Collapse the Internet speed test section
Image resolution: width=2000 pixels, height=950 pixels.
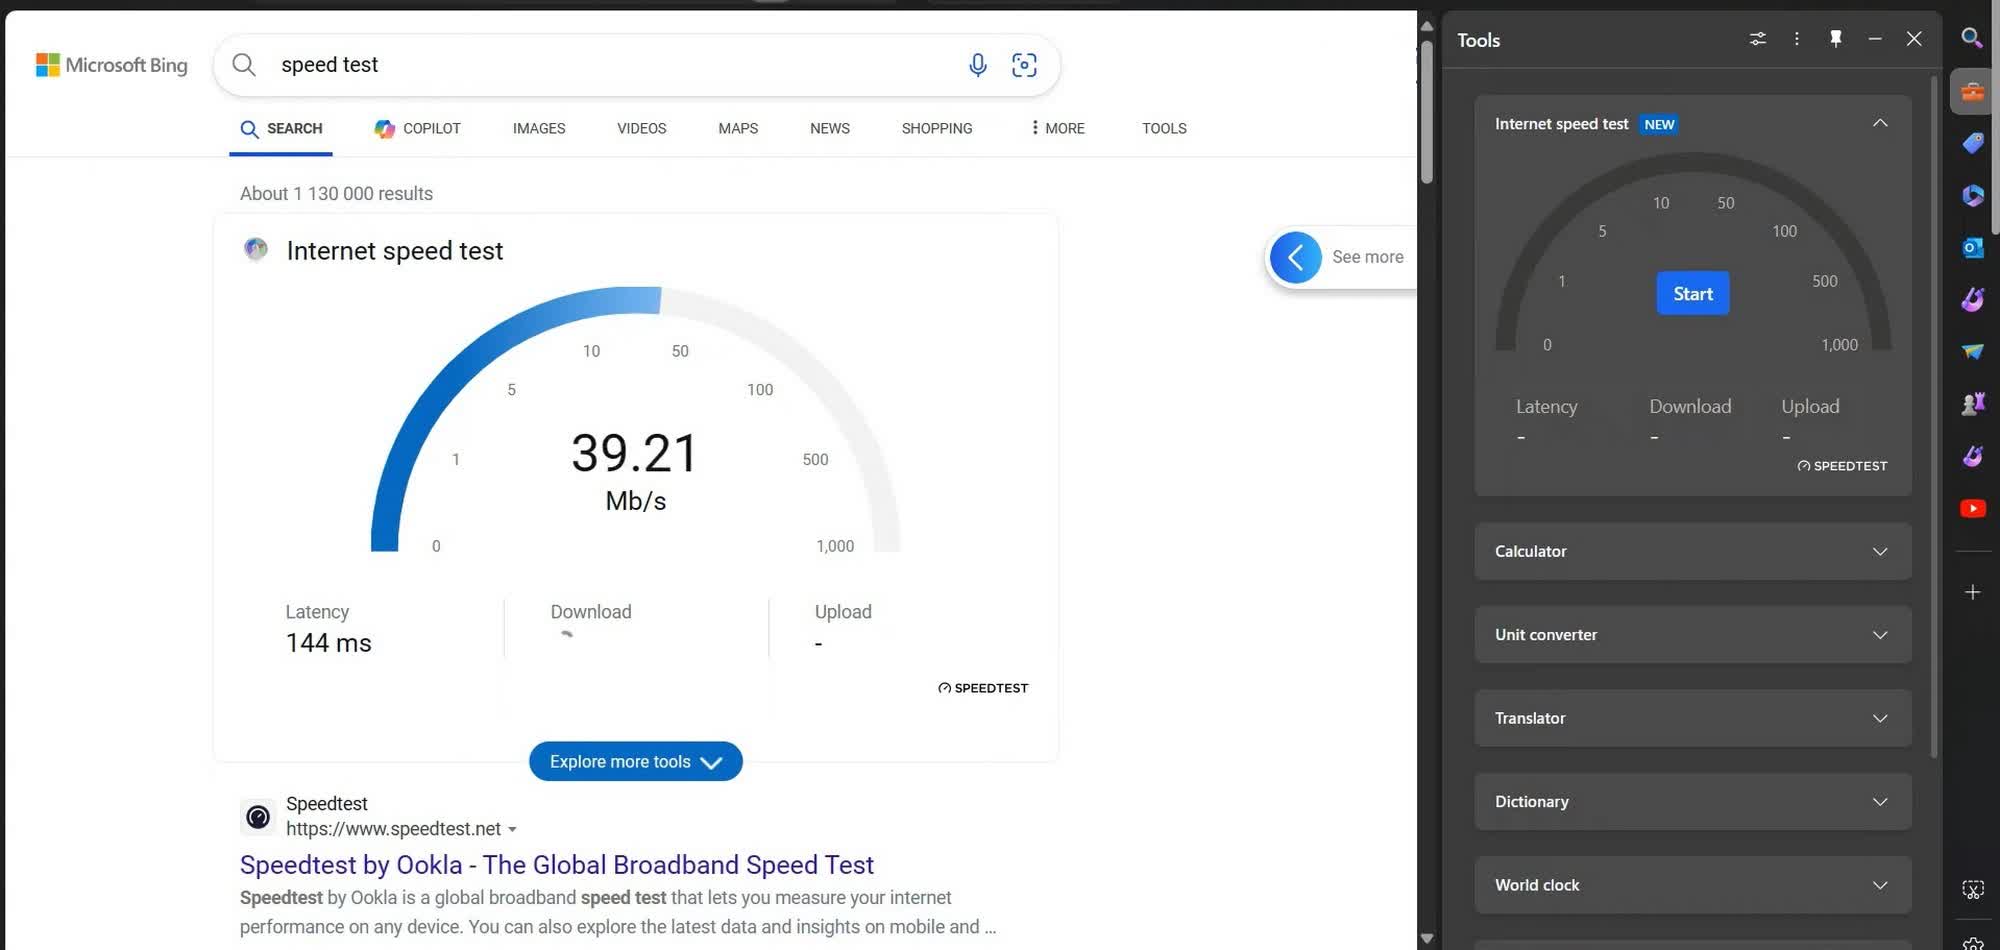[x=1879, y=123]
